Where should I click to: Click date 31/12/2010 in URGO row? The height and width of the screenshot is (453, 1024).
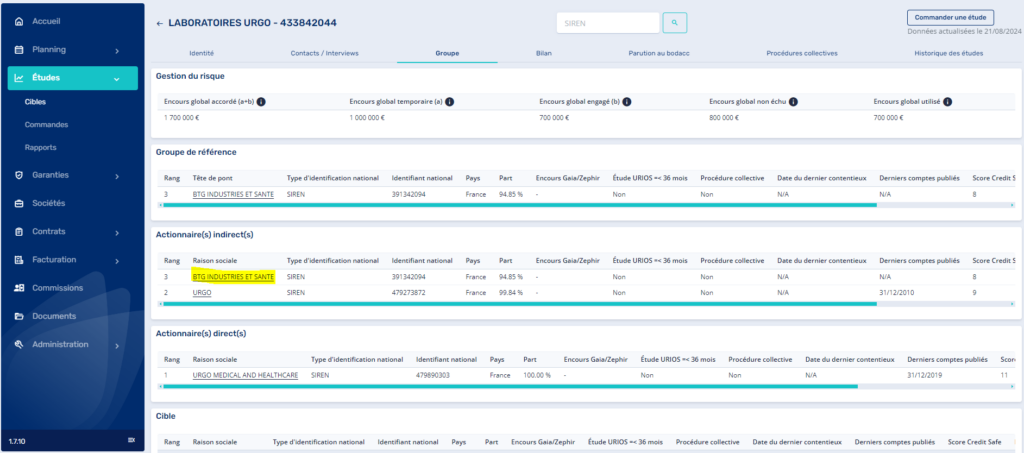895,293
